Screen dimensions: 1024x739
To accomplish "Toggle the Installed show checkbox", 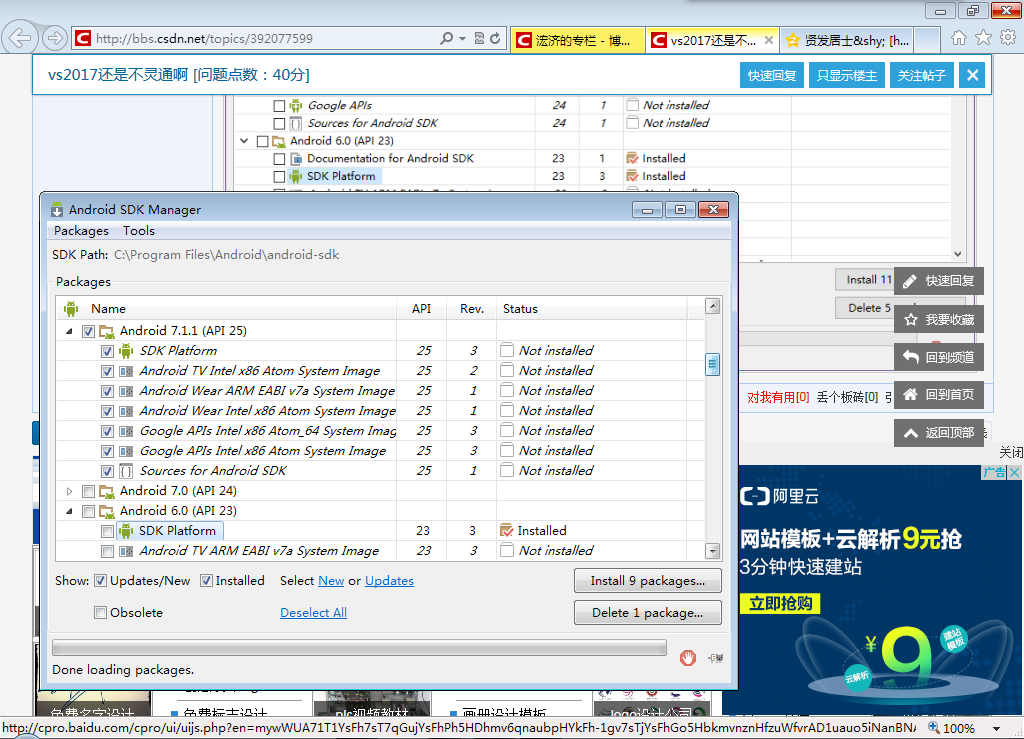I will pyautogui.click(x=206, y=580).
